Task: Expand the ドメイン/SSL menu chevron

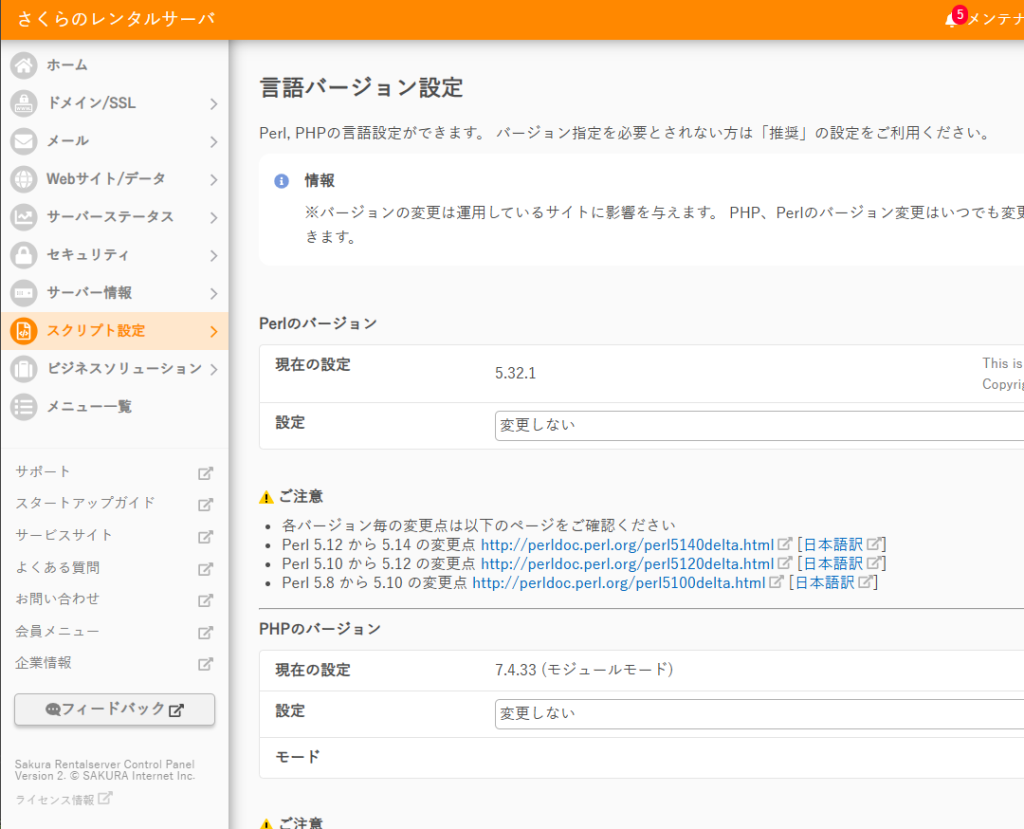Action: click(x=213, y=103)
